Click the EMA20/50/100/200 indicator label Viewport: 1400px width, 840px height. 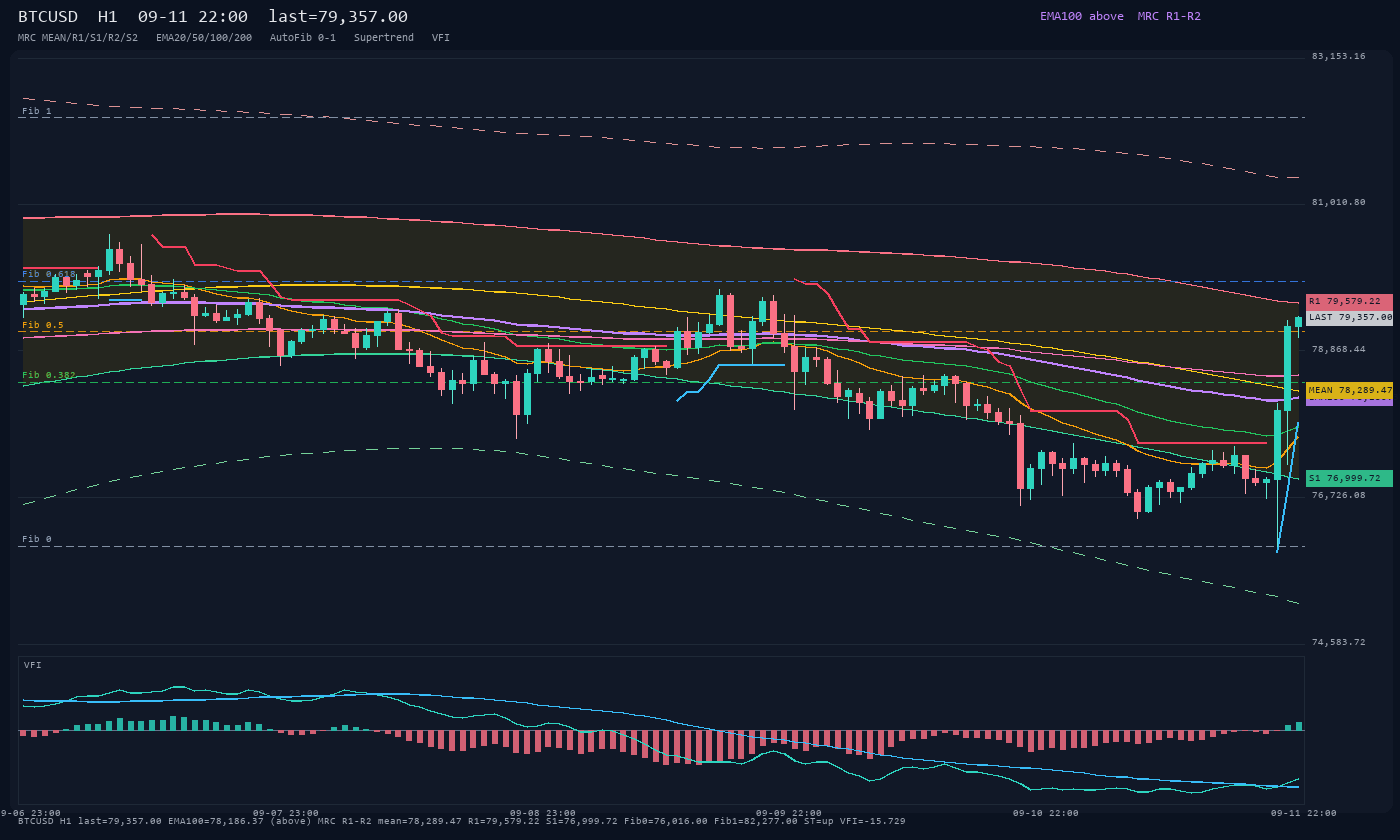204,38
